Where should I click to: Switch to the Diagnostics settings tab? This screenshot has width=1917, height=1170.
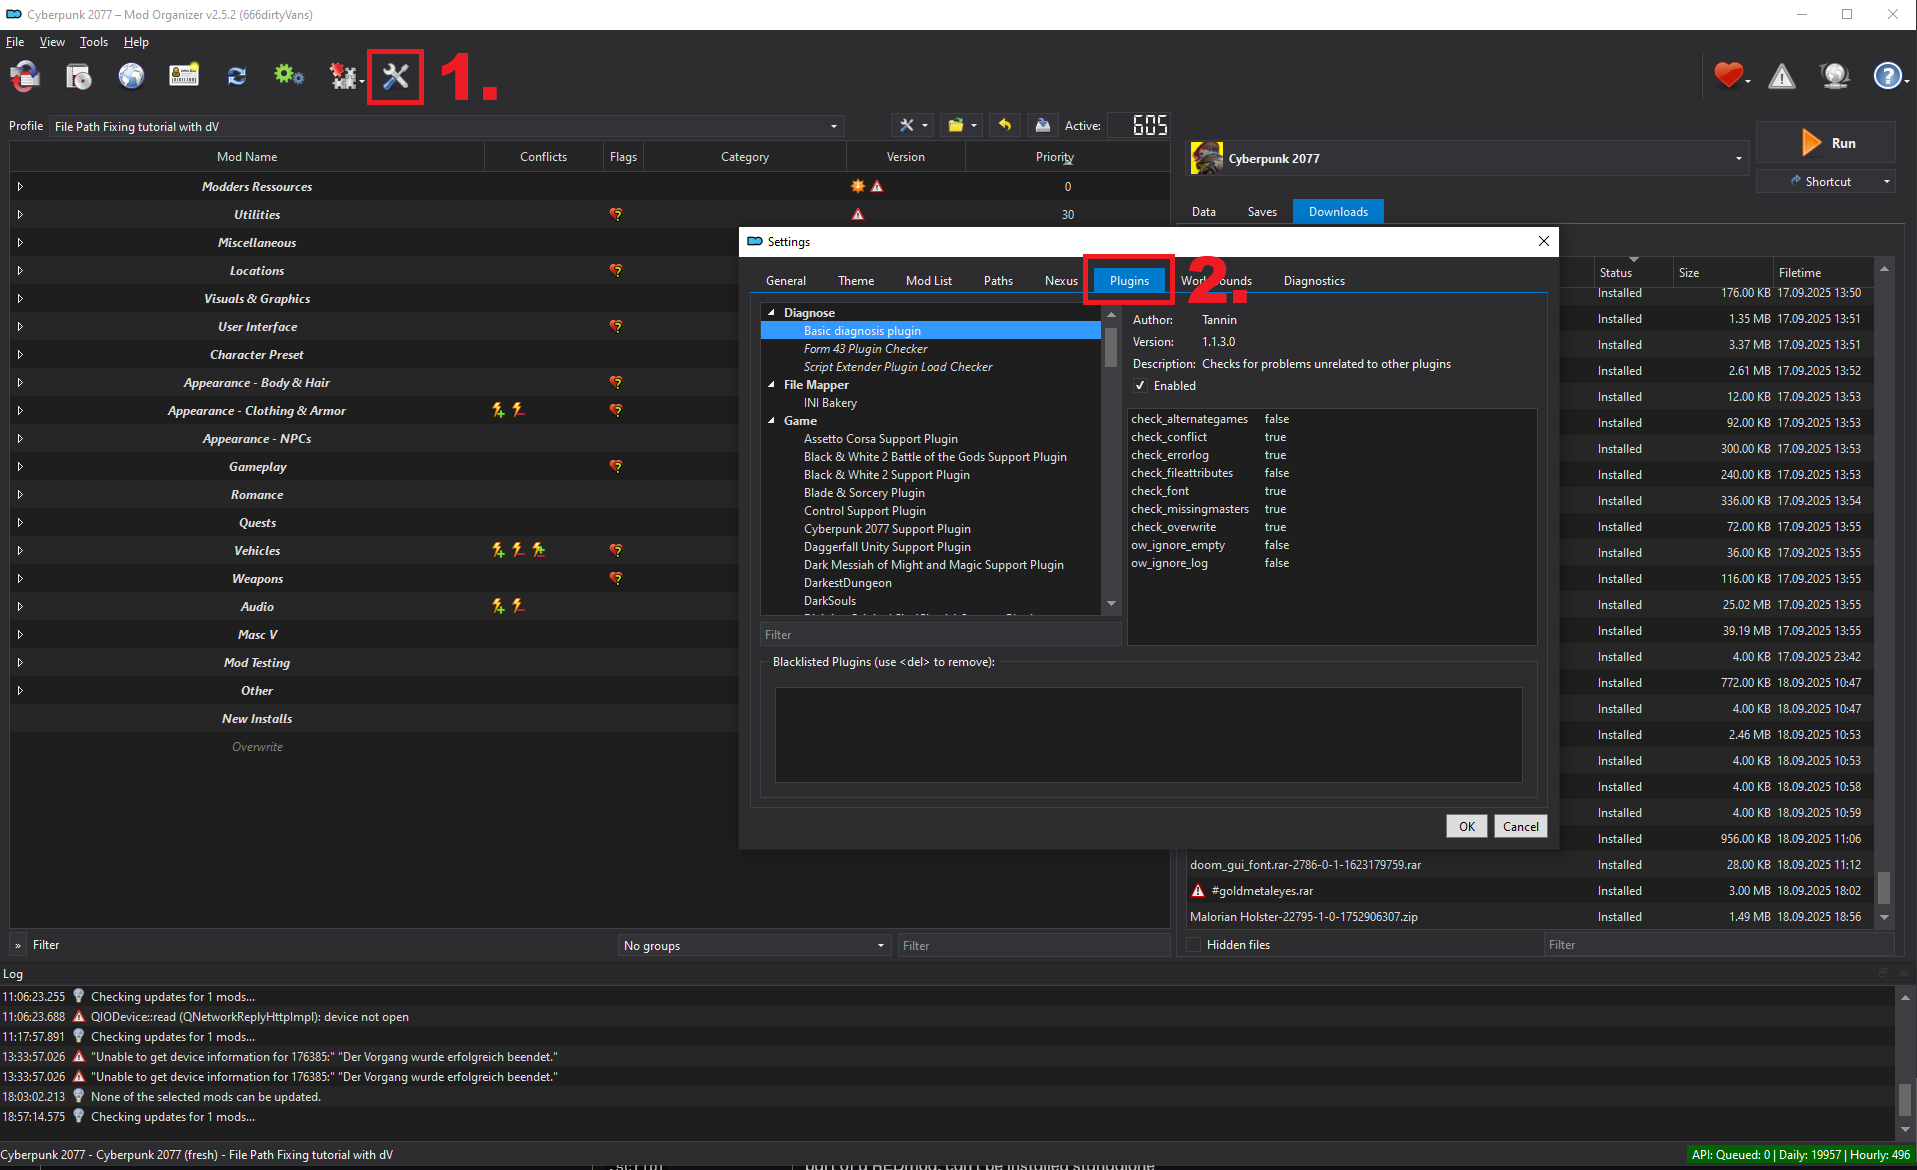coord(1313,281)
